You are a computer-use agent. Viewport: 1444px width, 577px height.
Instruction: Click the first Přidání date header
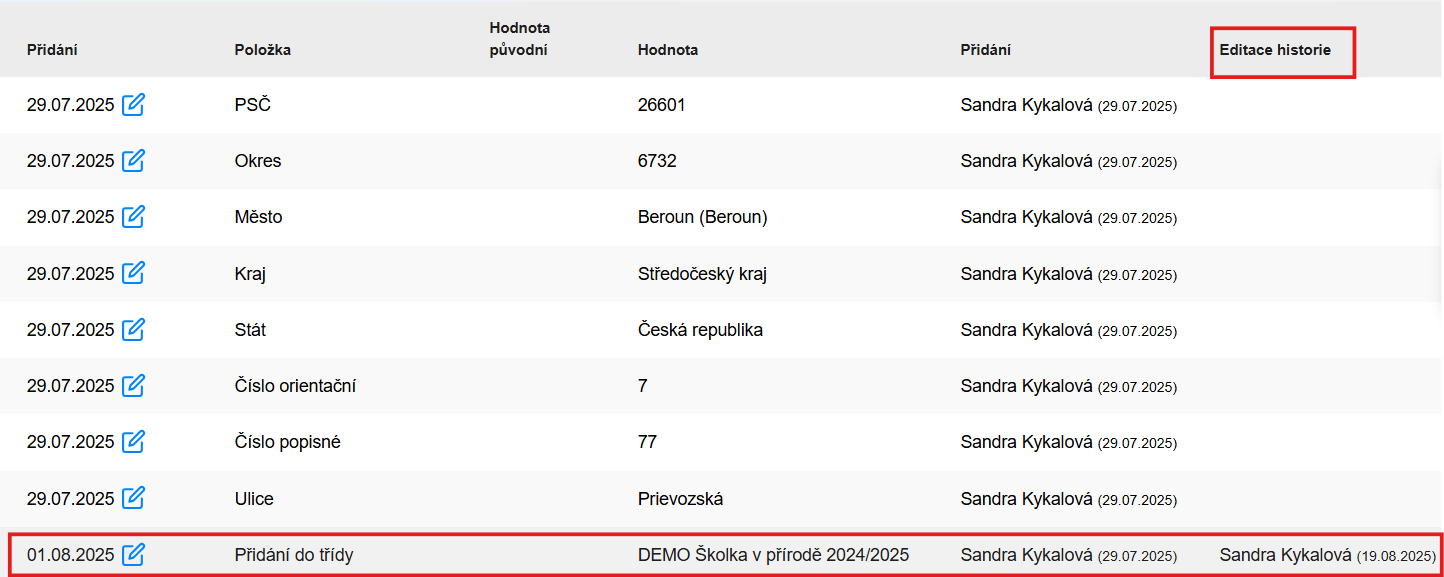(52, 50)
